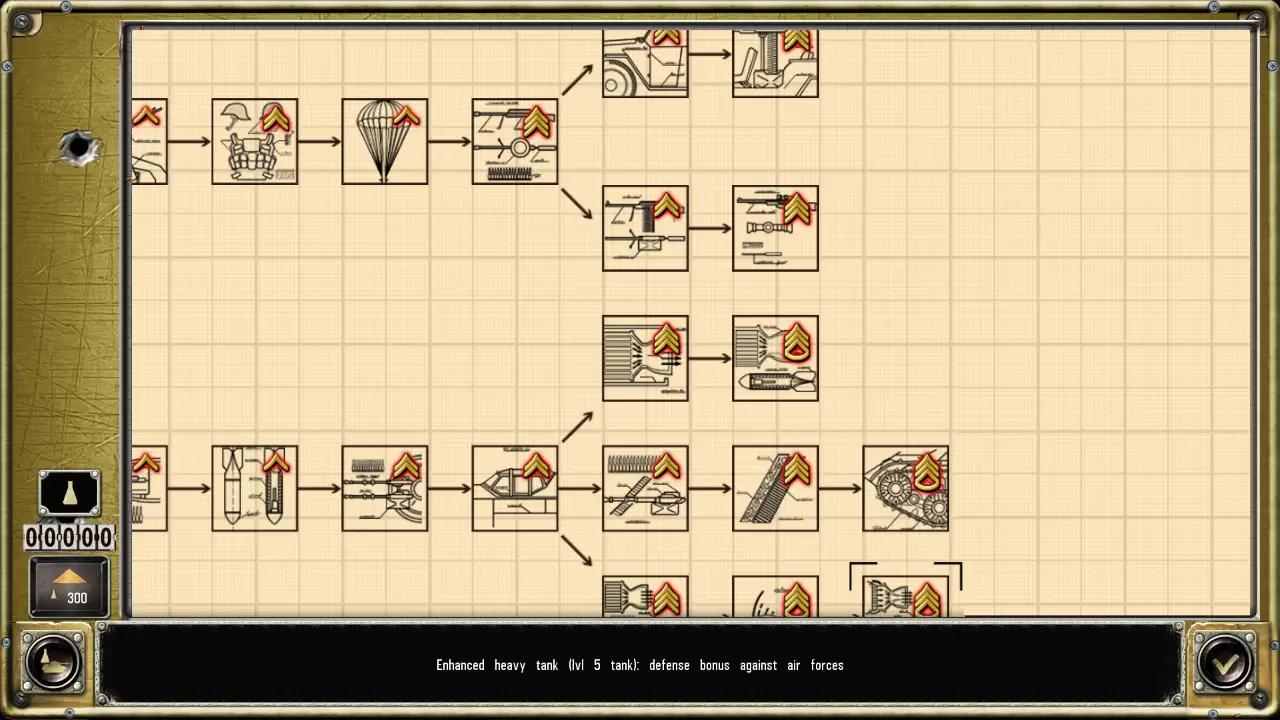Screen dimensions: 1280x720
Task: Pick the sloped armor plate upgrade
Action: [x=775, y=488]
